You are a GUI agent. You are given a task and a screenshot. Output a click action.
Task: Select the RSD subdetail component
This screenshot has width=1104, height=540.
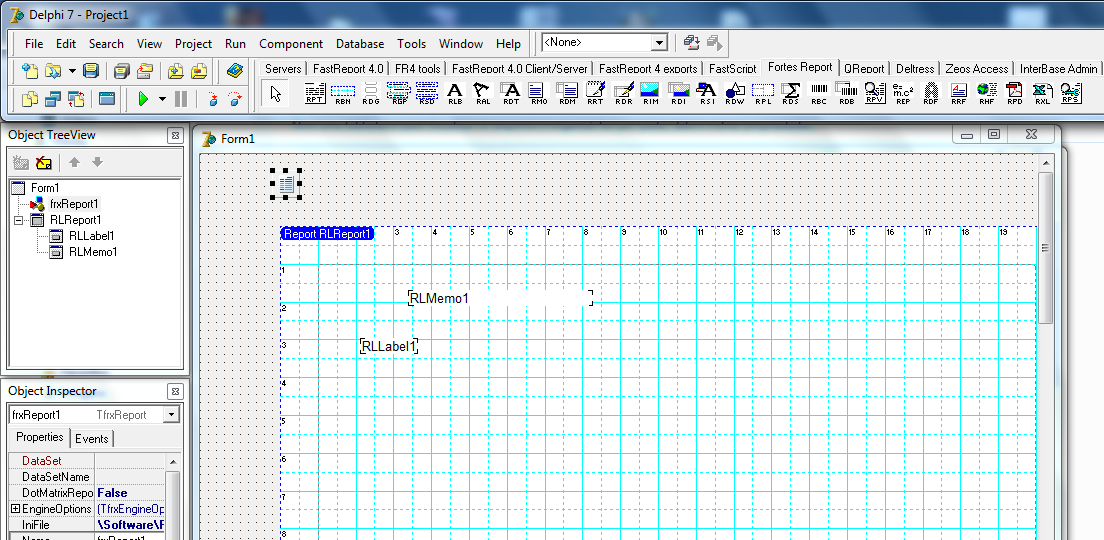coord(427,92)
